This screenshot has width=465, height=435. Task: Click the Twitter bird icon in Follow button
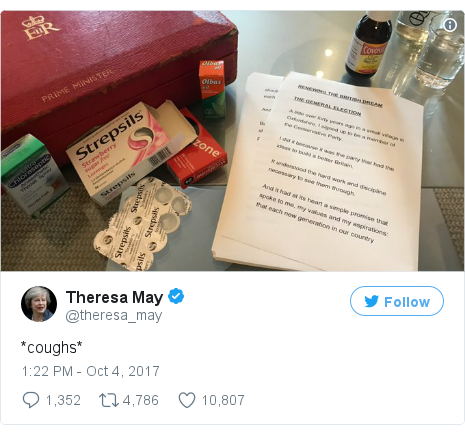click(371, 301)
